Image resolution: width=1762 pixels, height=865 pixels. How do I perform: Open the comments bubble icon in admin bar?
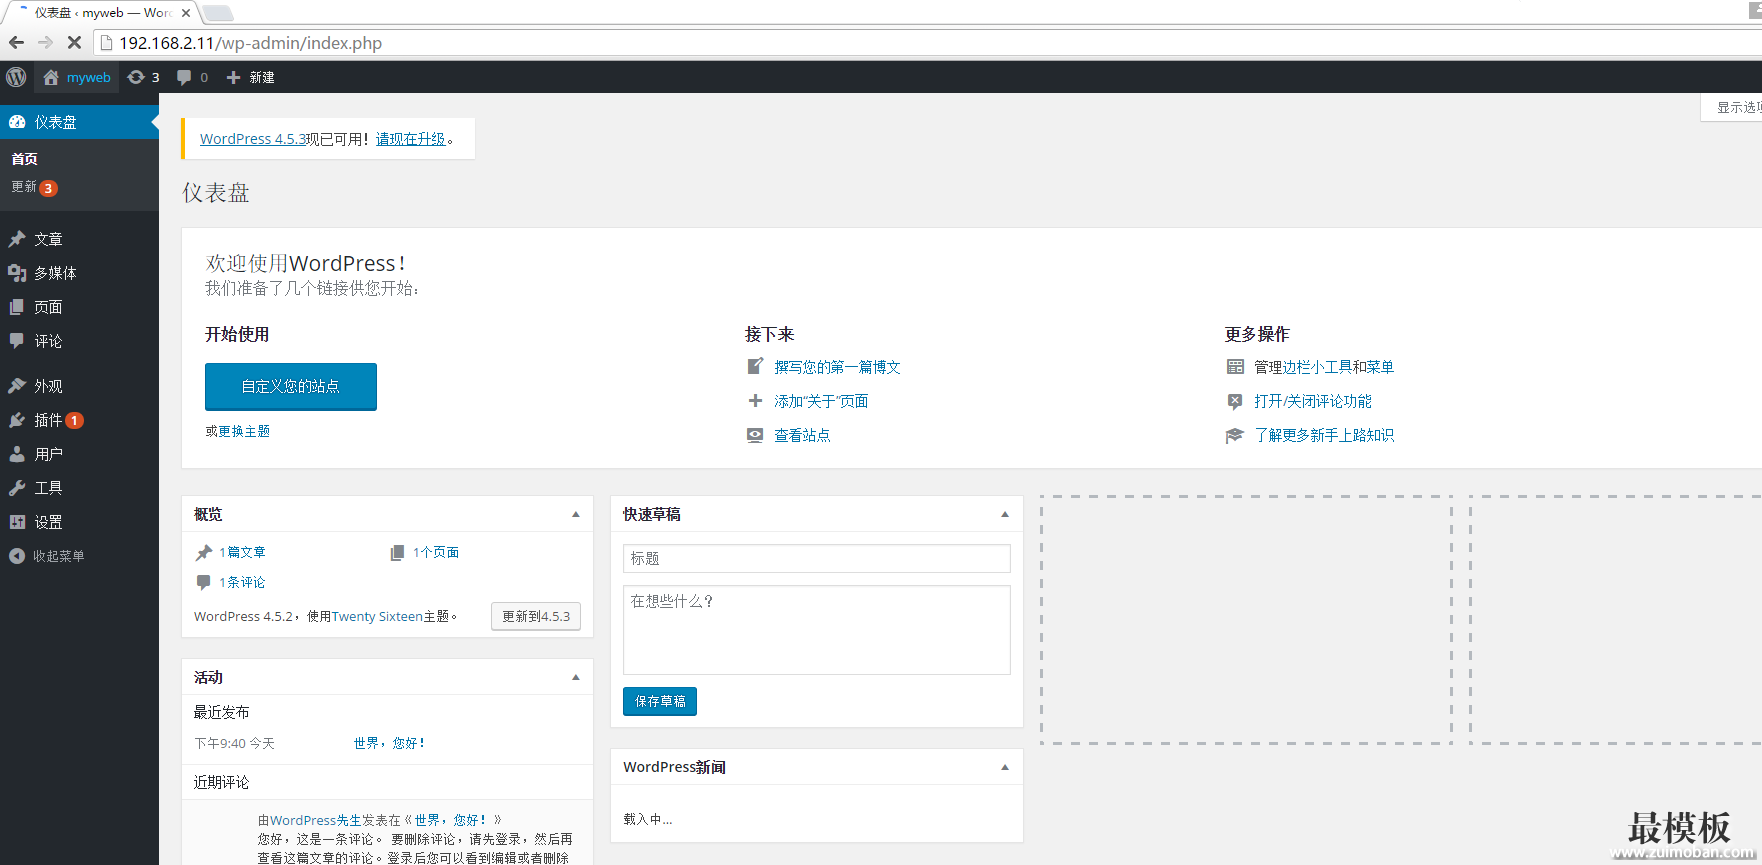[184, 77]
